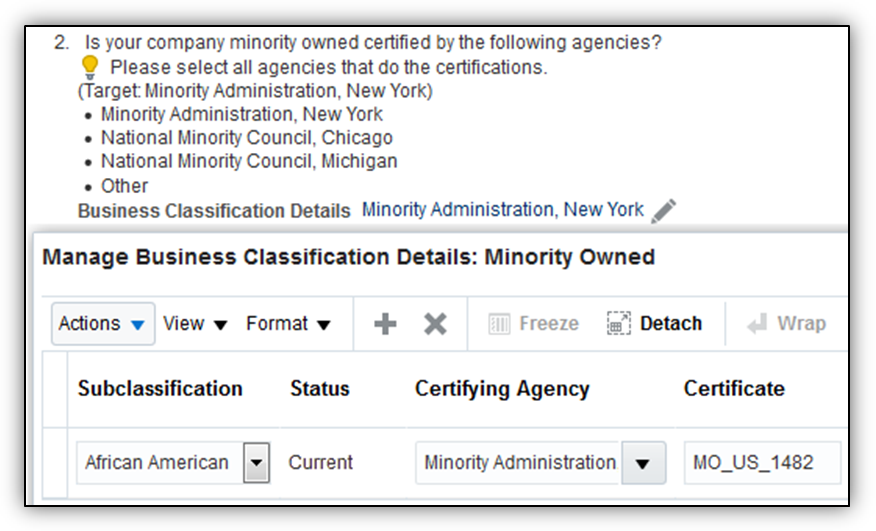Expand the Certifying Agency dropdown arrow
The height and width of the screenshot is (531, 876).
pyautogui.click(x=643, y=463)
